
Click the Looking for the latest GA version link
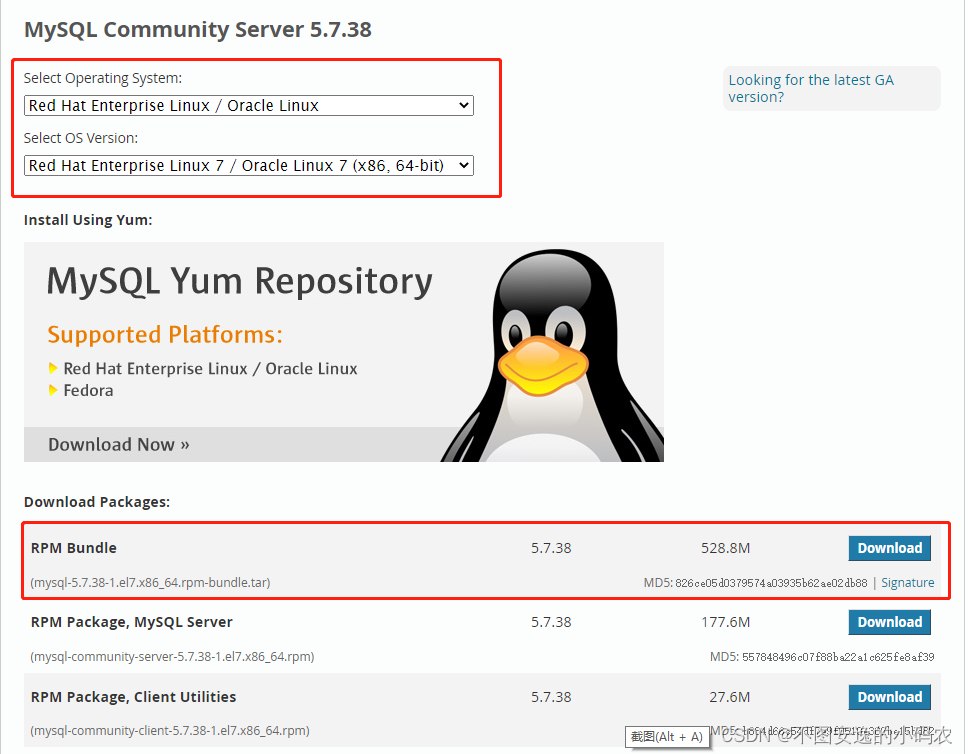pos(811,88)
